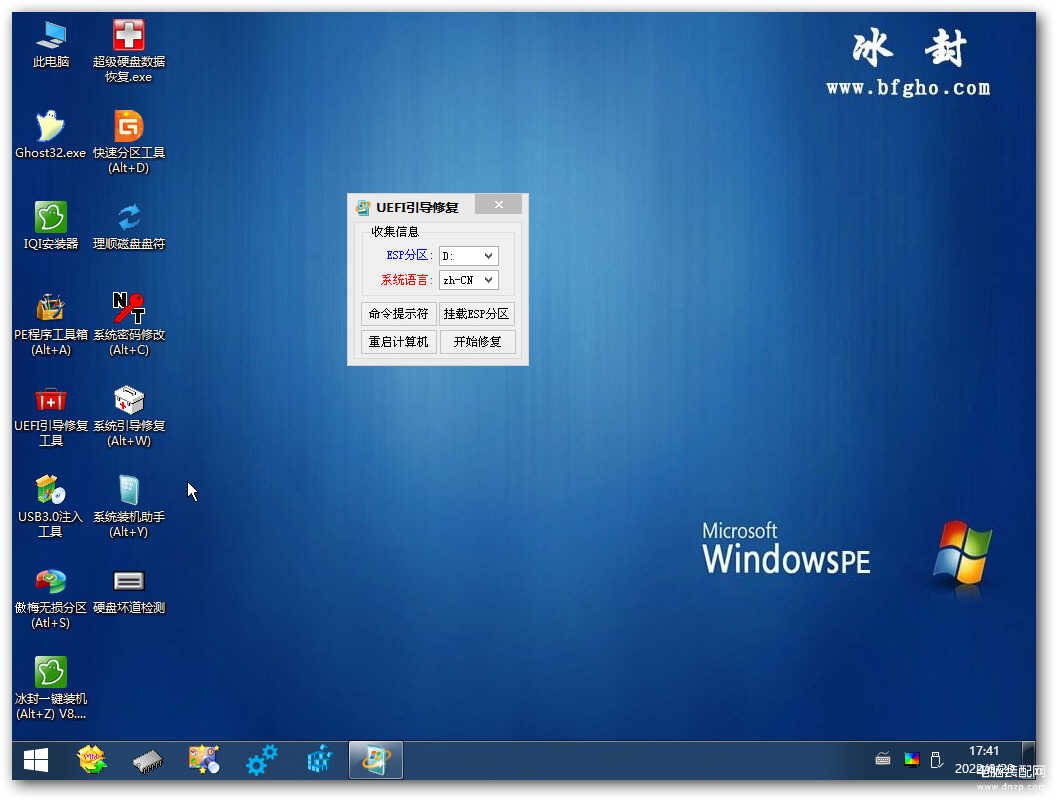This screenshot has height=800, width=1056.
Task: Open PE程序工具箱 (Alt+A) icon
Action: pos(51,324)
